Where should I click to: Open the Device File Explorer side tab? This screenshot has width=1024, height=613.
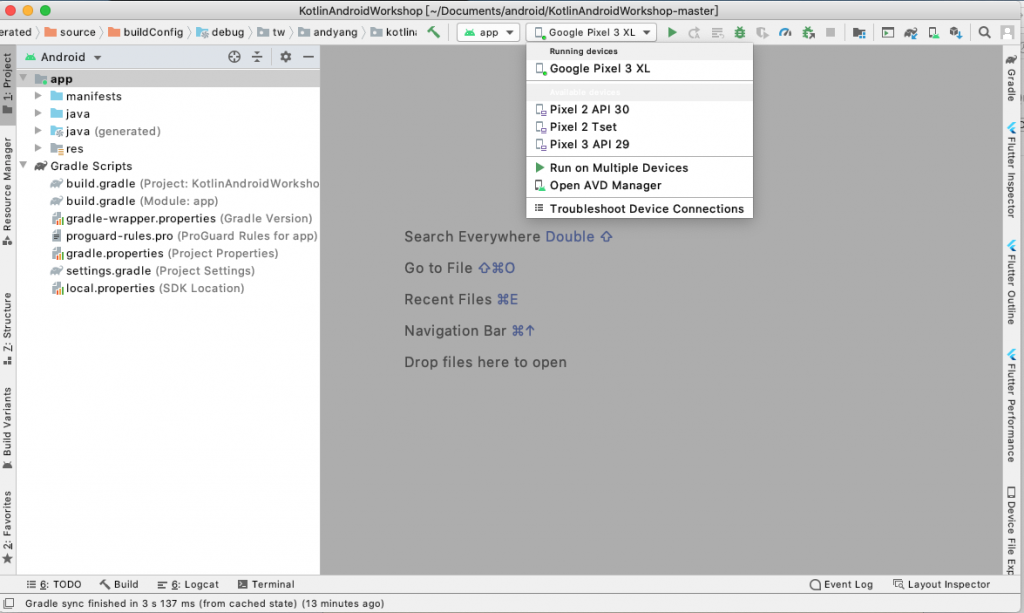pos(1011,531)
